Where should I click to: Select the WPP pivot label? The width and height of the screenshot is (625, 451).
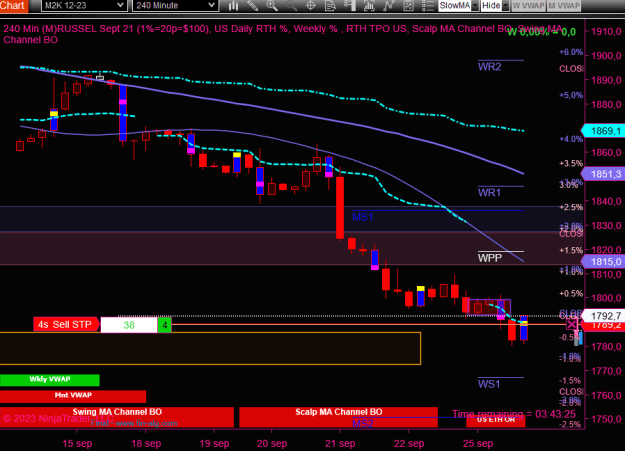click(489, 258)
